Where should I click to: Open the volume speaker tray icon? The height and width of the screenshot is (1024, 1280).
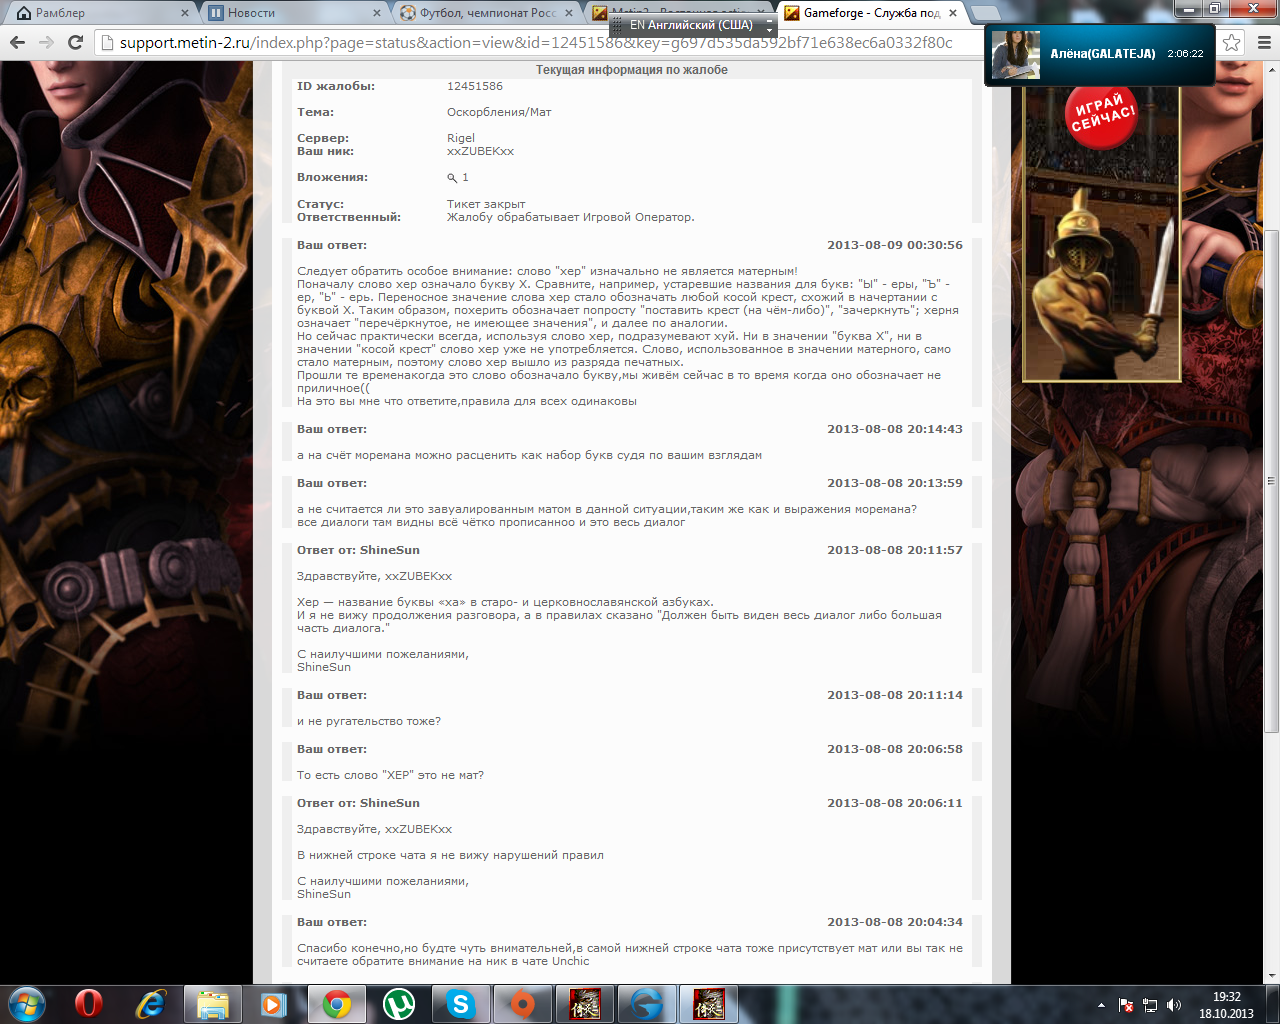(1174, 1005)
